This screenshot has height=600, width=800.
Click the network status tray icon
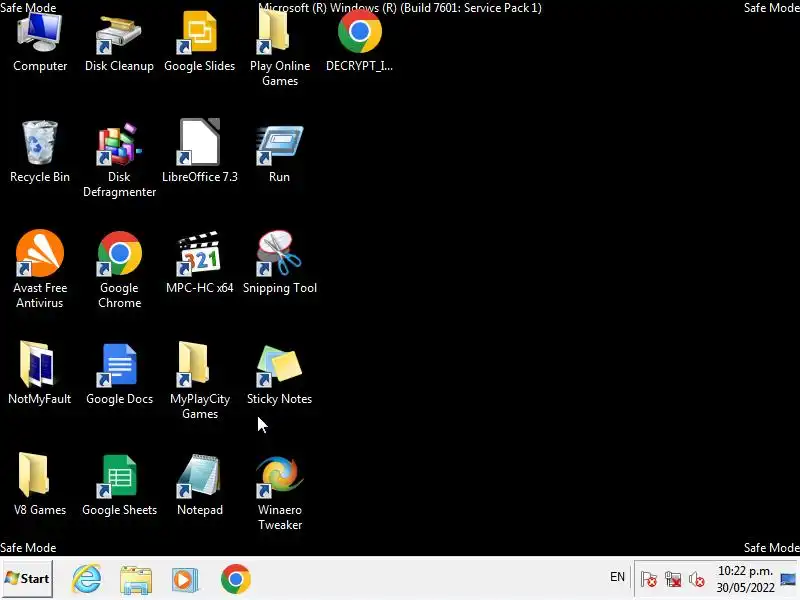[x=673, y=579]
